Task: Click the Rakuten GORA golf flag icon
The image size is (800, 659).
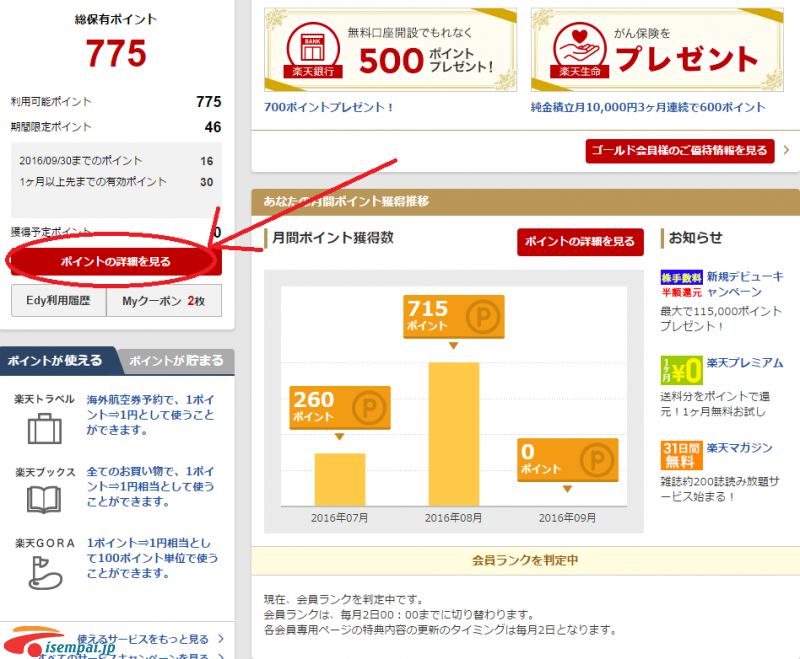Action: [x=45, y=573]
